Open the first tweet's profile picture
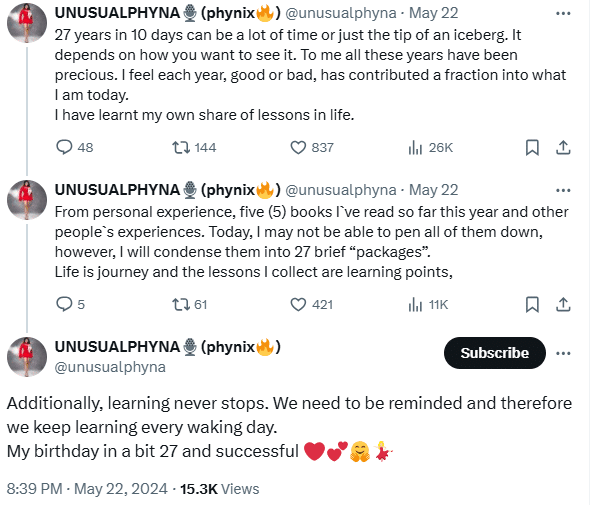 pyautogui.click(x=25, y=26)
